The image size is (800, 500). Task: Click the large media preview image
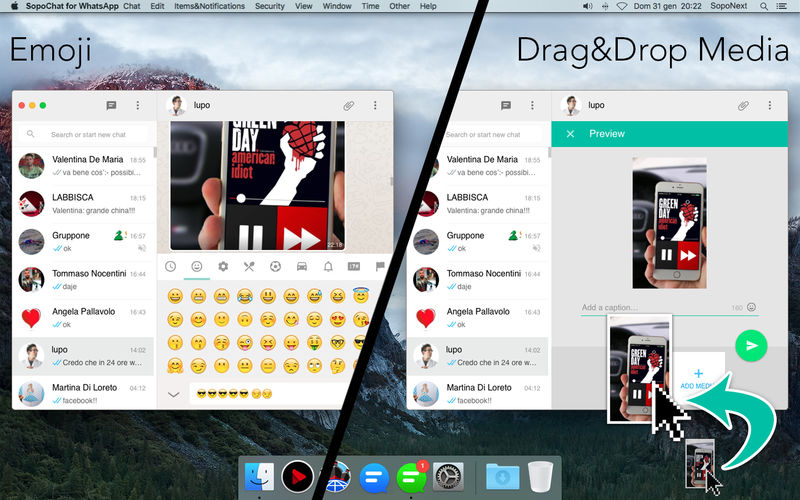click(669, 223)
